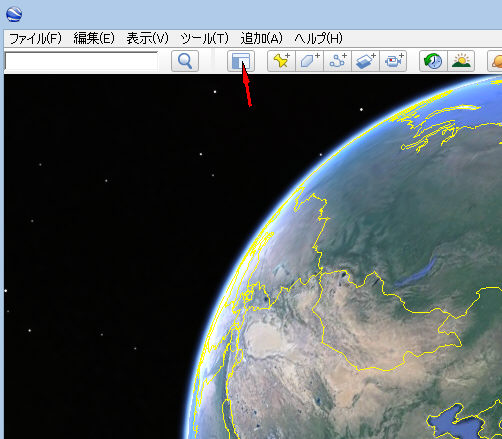
Task: Focus the search text field
Action: (81, 61)
